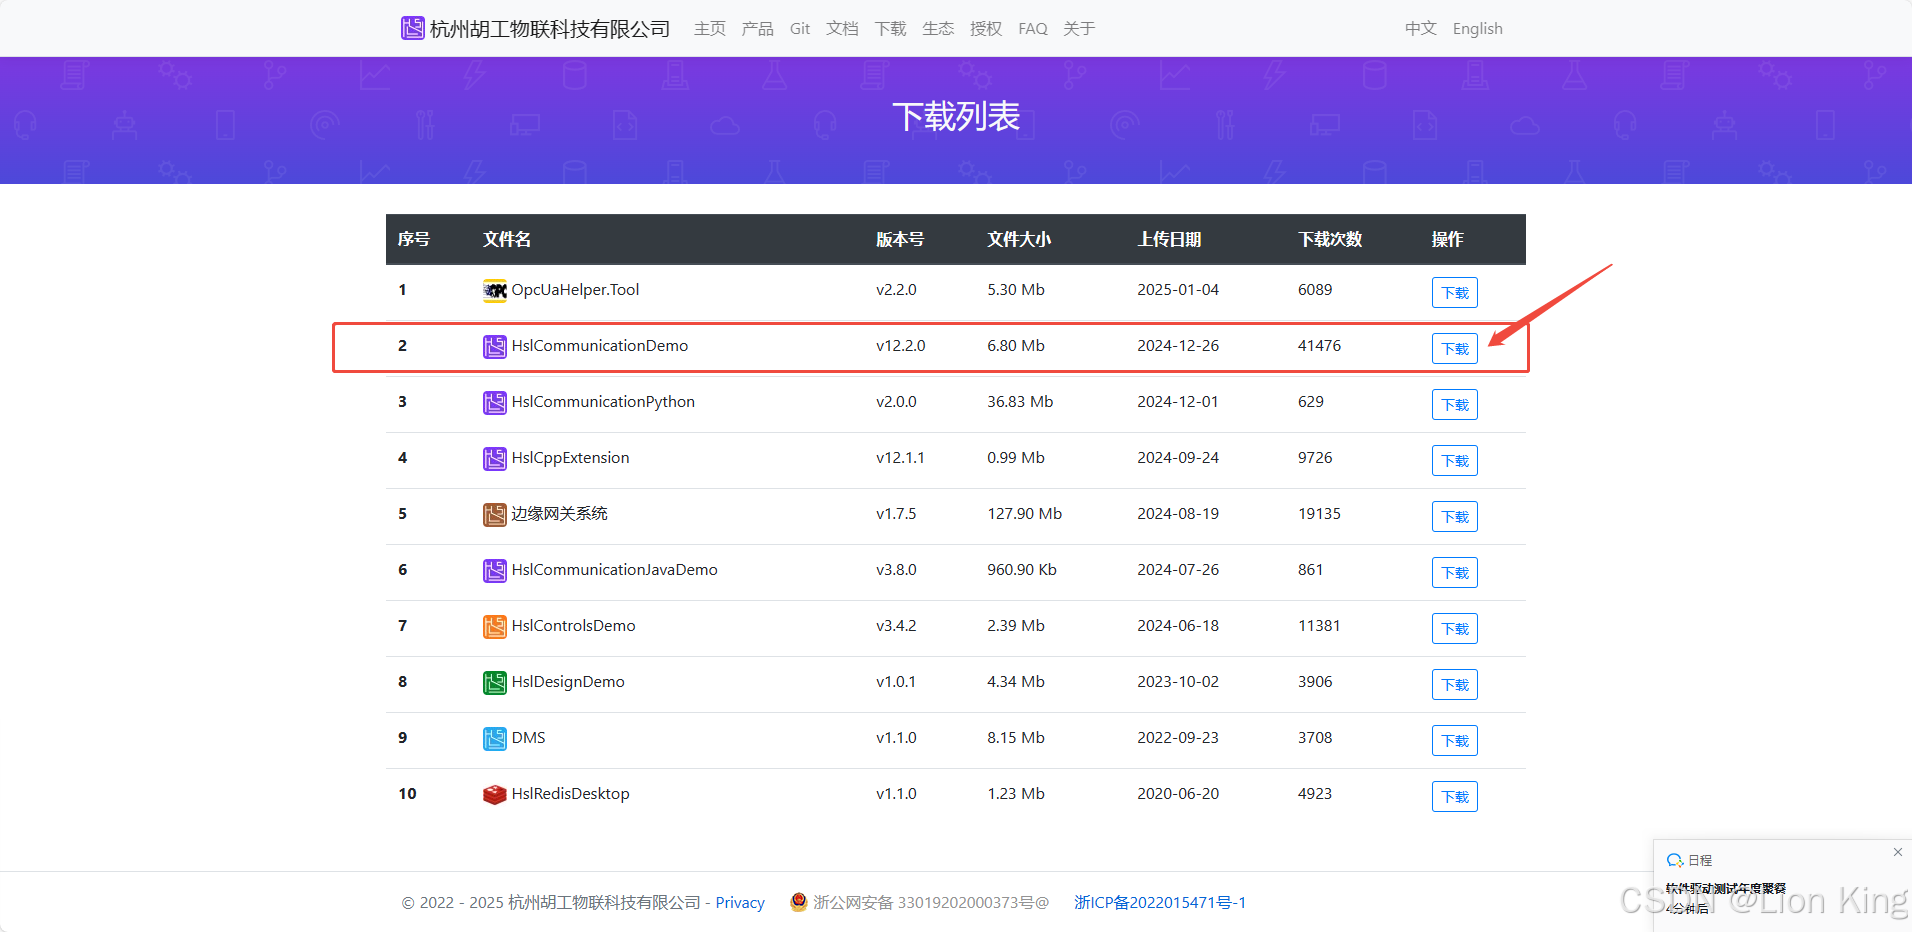The width and height of the screenshot is (1912, 932).
Task: Open the Privacy link in footer
Action: tap(739, 903)
